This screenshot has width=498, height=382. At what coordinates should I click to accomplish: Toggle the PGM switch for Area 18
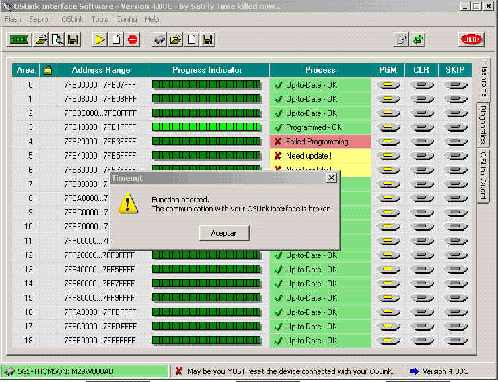click(388, 341)
